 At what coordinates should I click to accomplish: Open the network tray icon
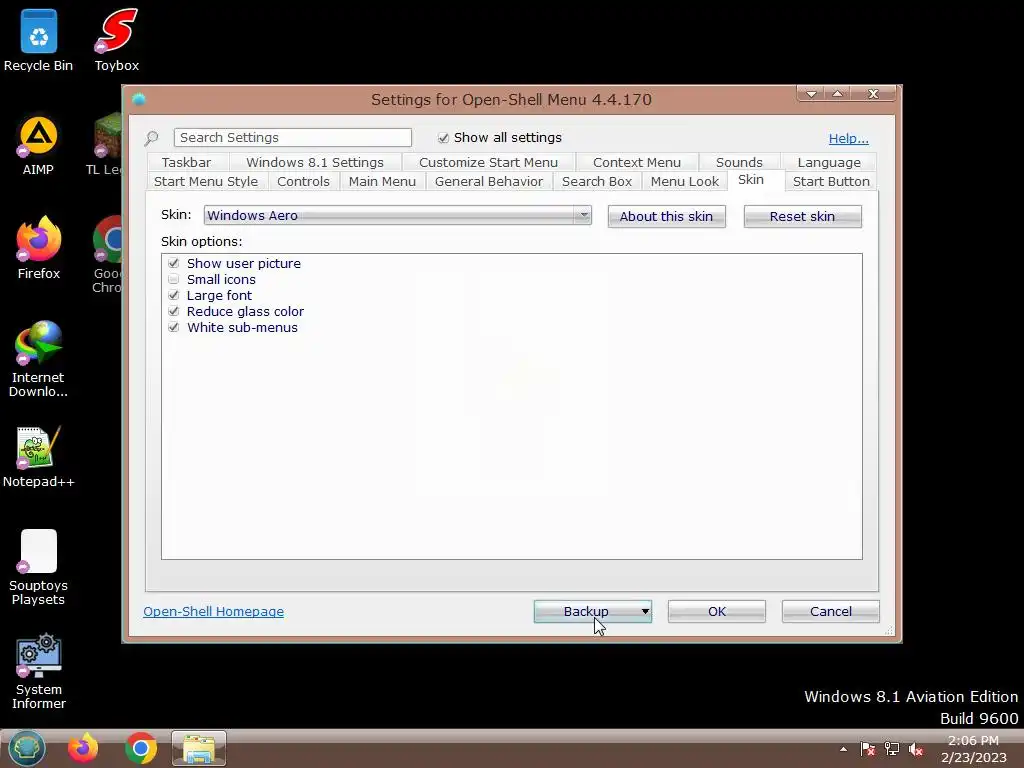(x=891, y=749)
